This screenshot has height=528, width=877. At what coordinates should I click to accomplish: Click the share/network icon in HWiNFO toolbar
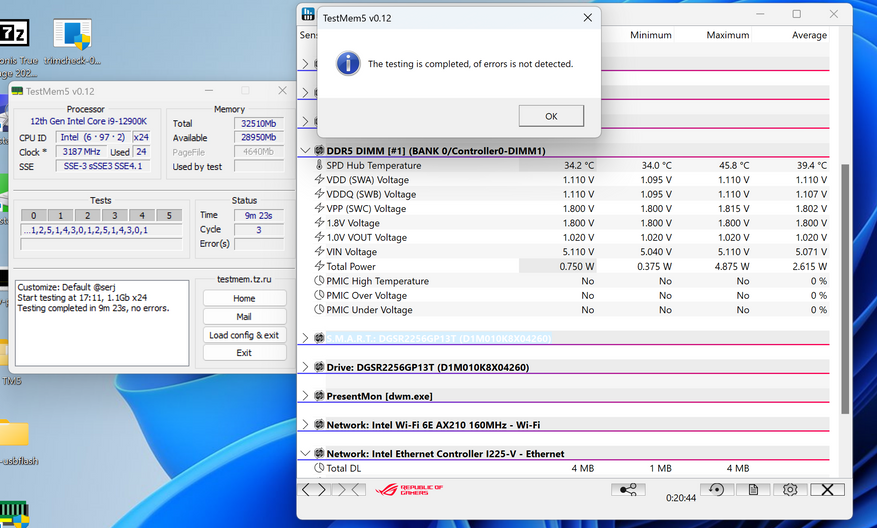628,489
